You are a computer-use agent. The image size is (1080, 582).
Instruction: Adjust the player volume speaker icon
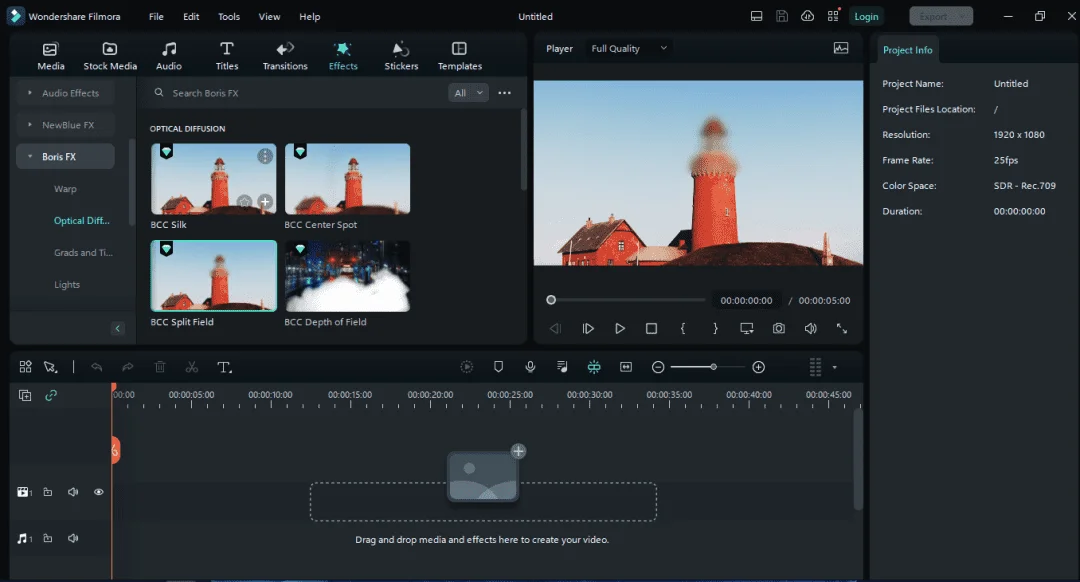[811, 329]
